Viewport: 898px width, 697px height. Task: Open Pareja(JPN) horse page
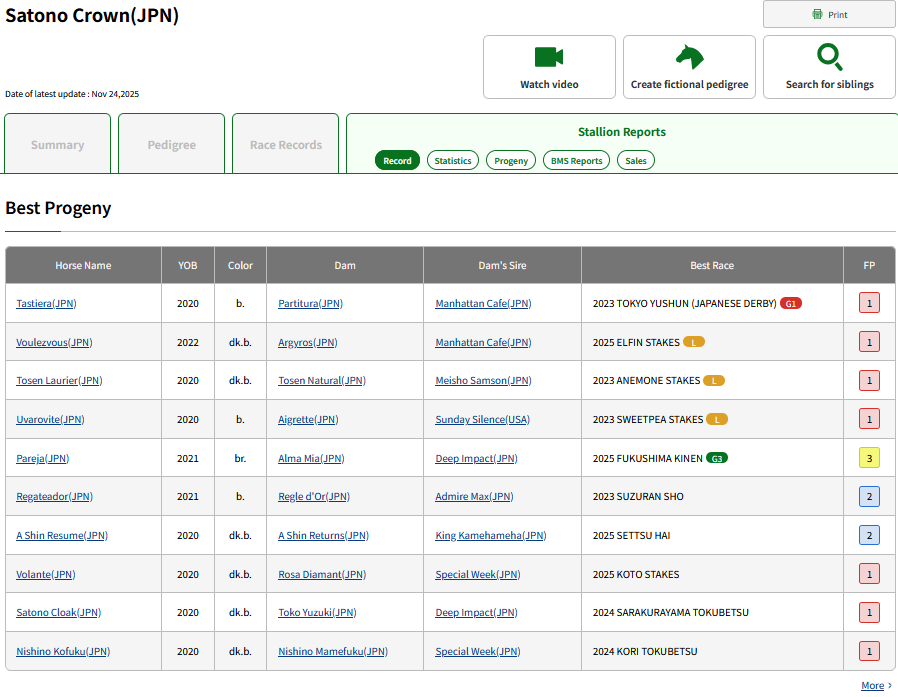[42, 458]
